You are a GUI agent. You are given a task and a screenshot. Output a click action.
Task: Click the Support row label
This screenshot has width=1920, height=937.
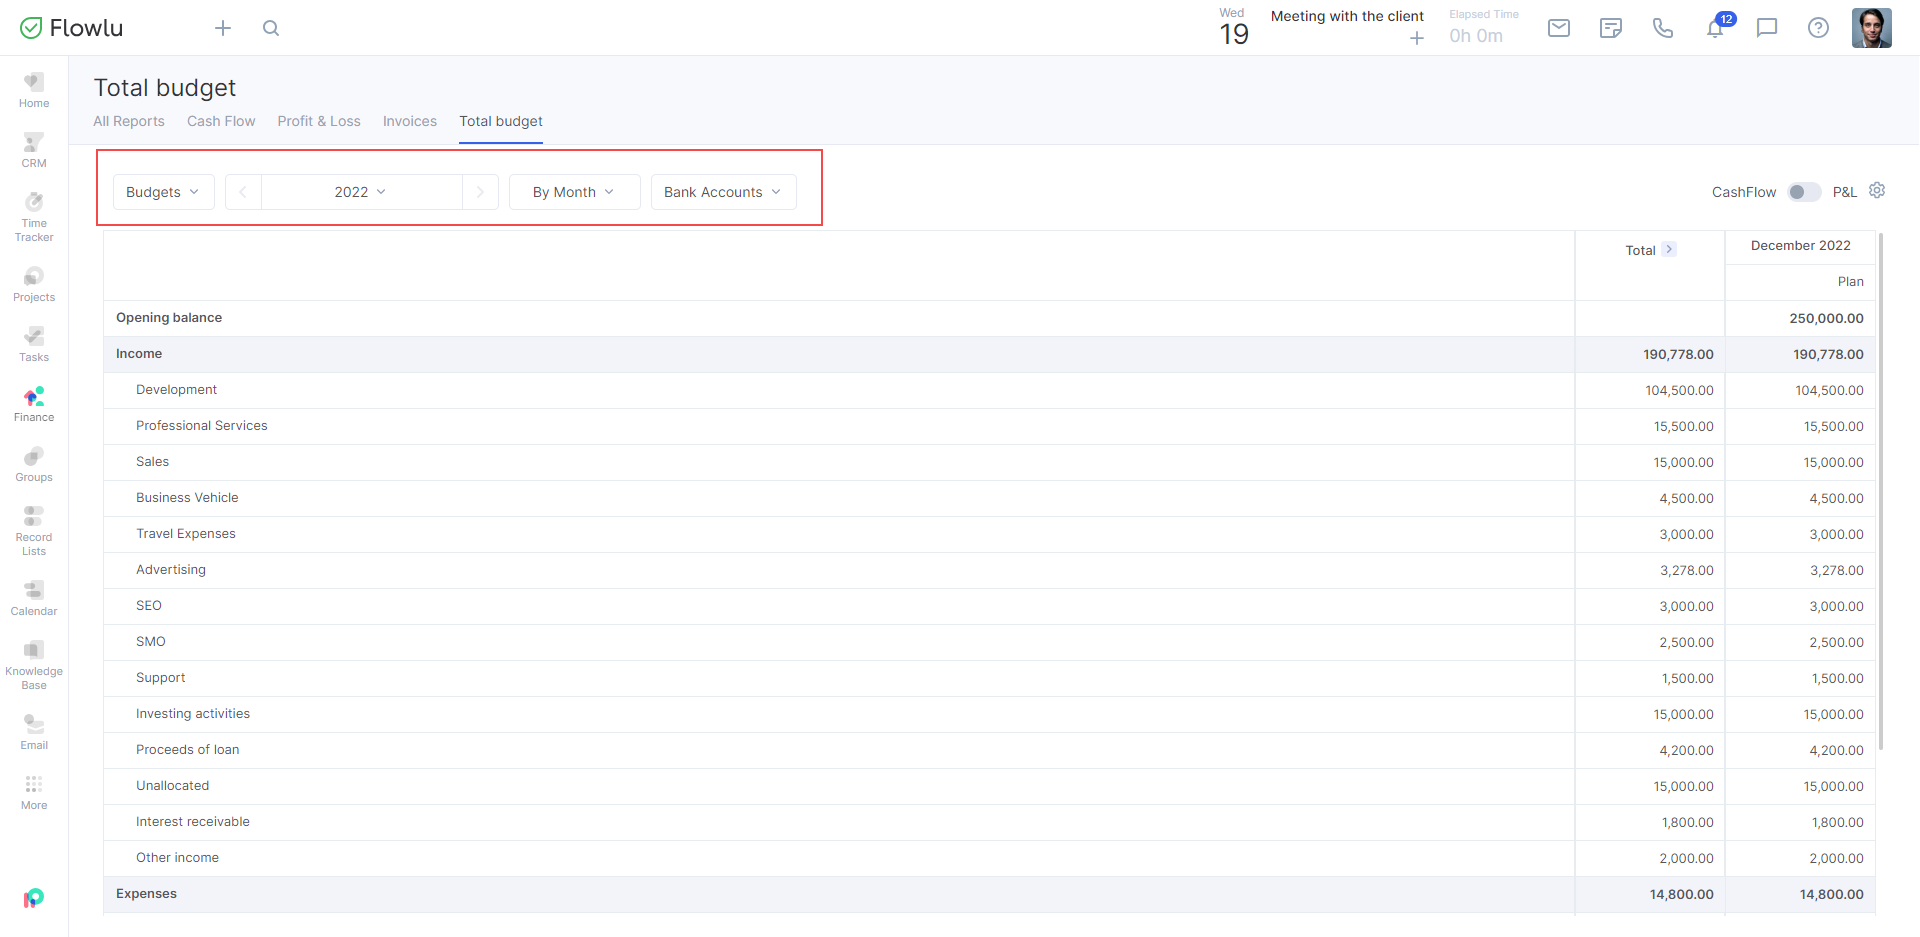tap(161, 678)
